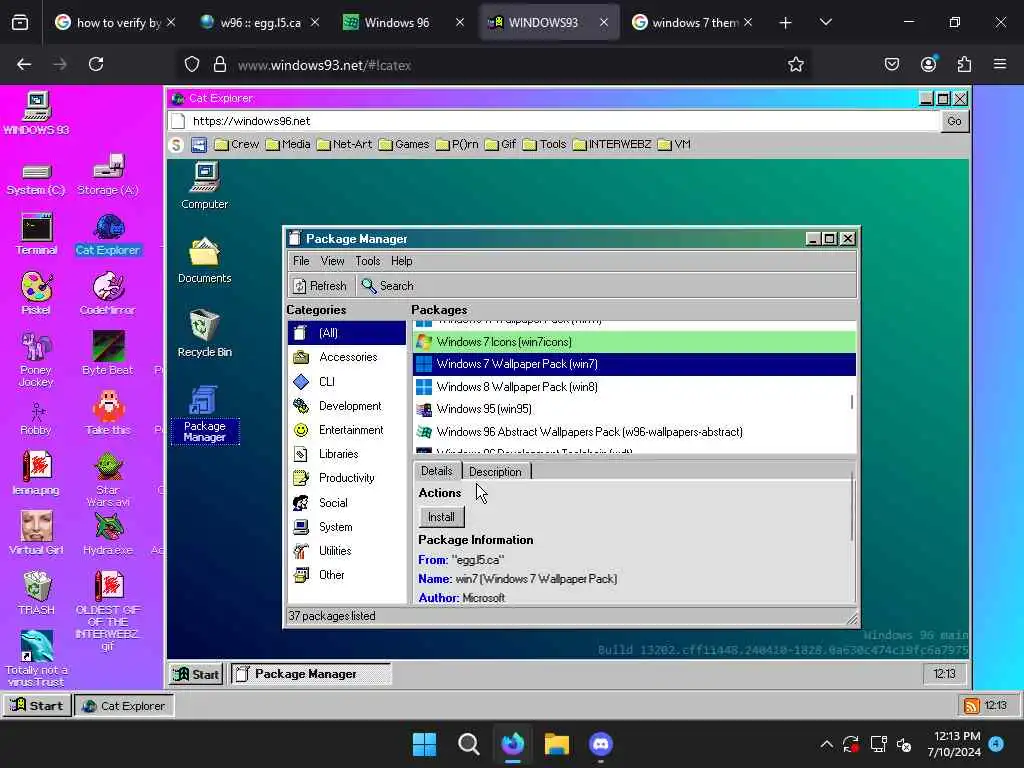This screenshot has height=768, width=1024.
Task: Select the CLI category
Action: pos(347,382)
